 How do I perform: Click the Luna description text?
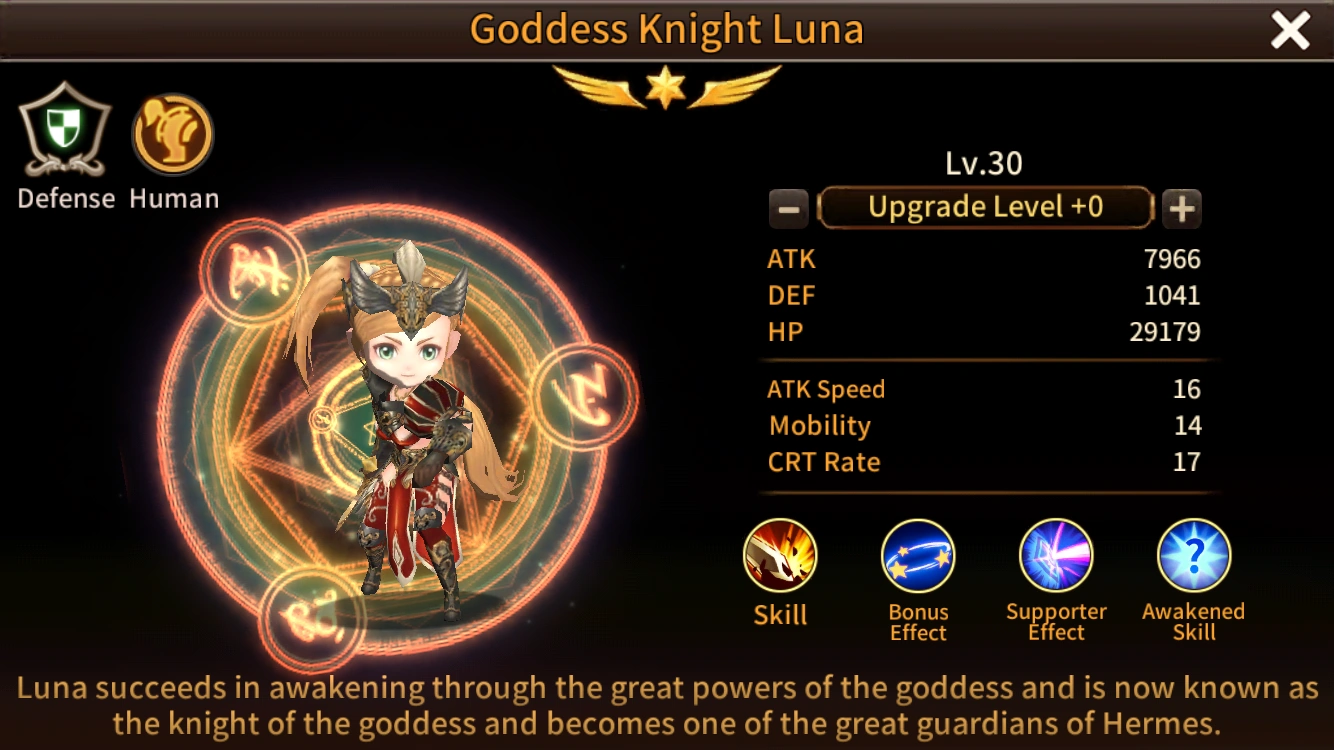[x=667, y=706]
